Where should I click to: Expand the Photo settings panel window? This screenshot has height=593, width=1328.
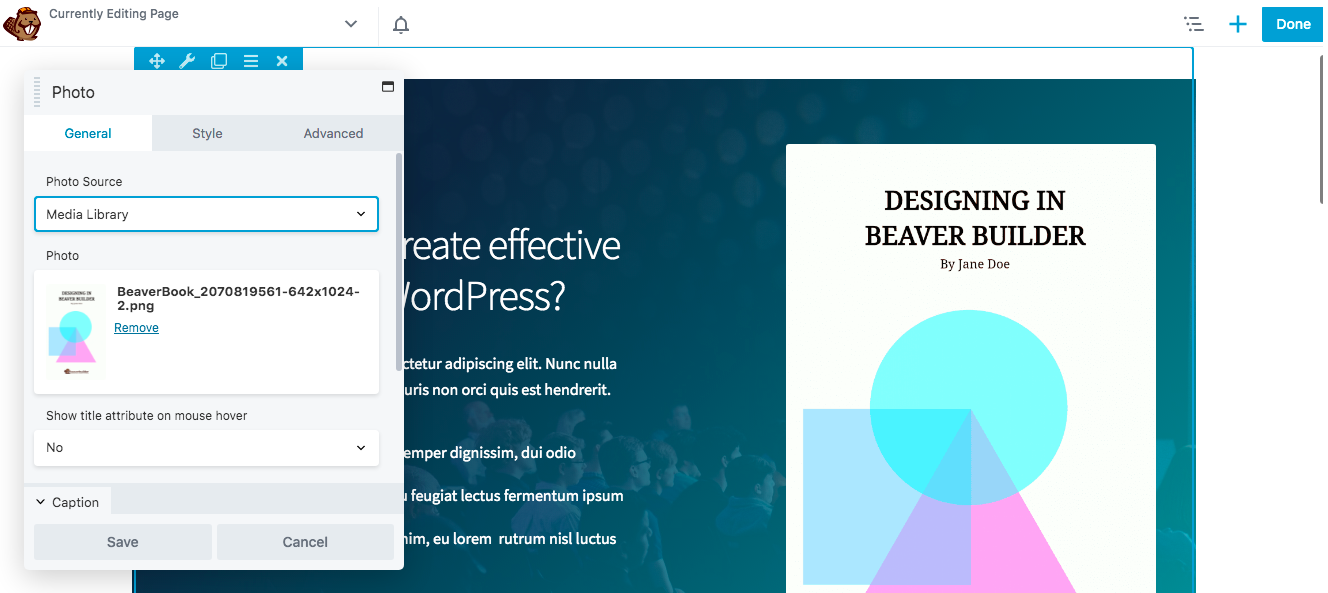[388, 87]
